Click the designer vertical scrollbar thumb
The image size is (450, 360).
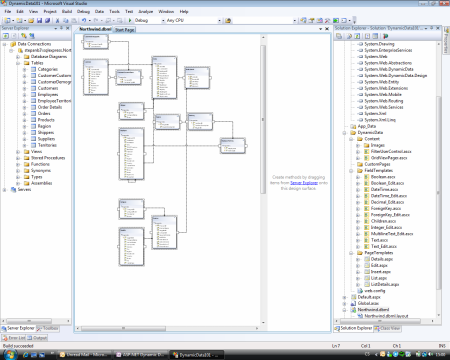click(263, 119)
